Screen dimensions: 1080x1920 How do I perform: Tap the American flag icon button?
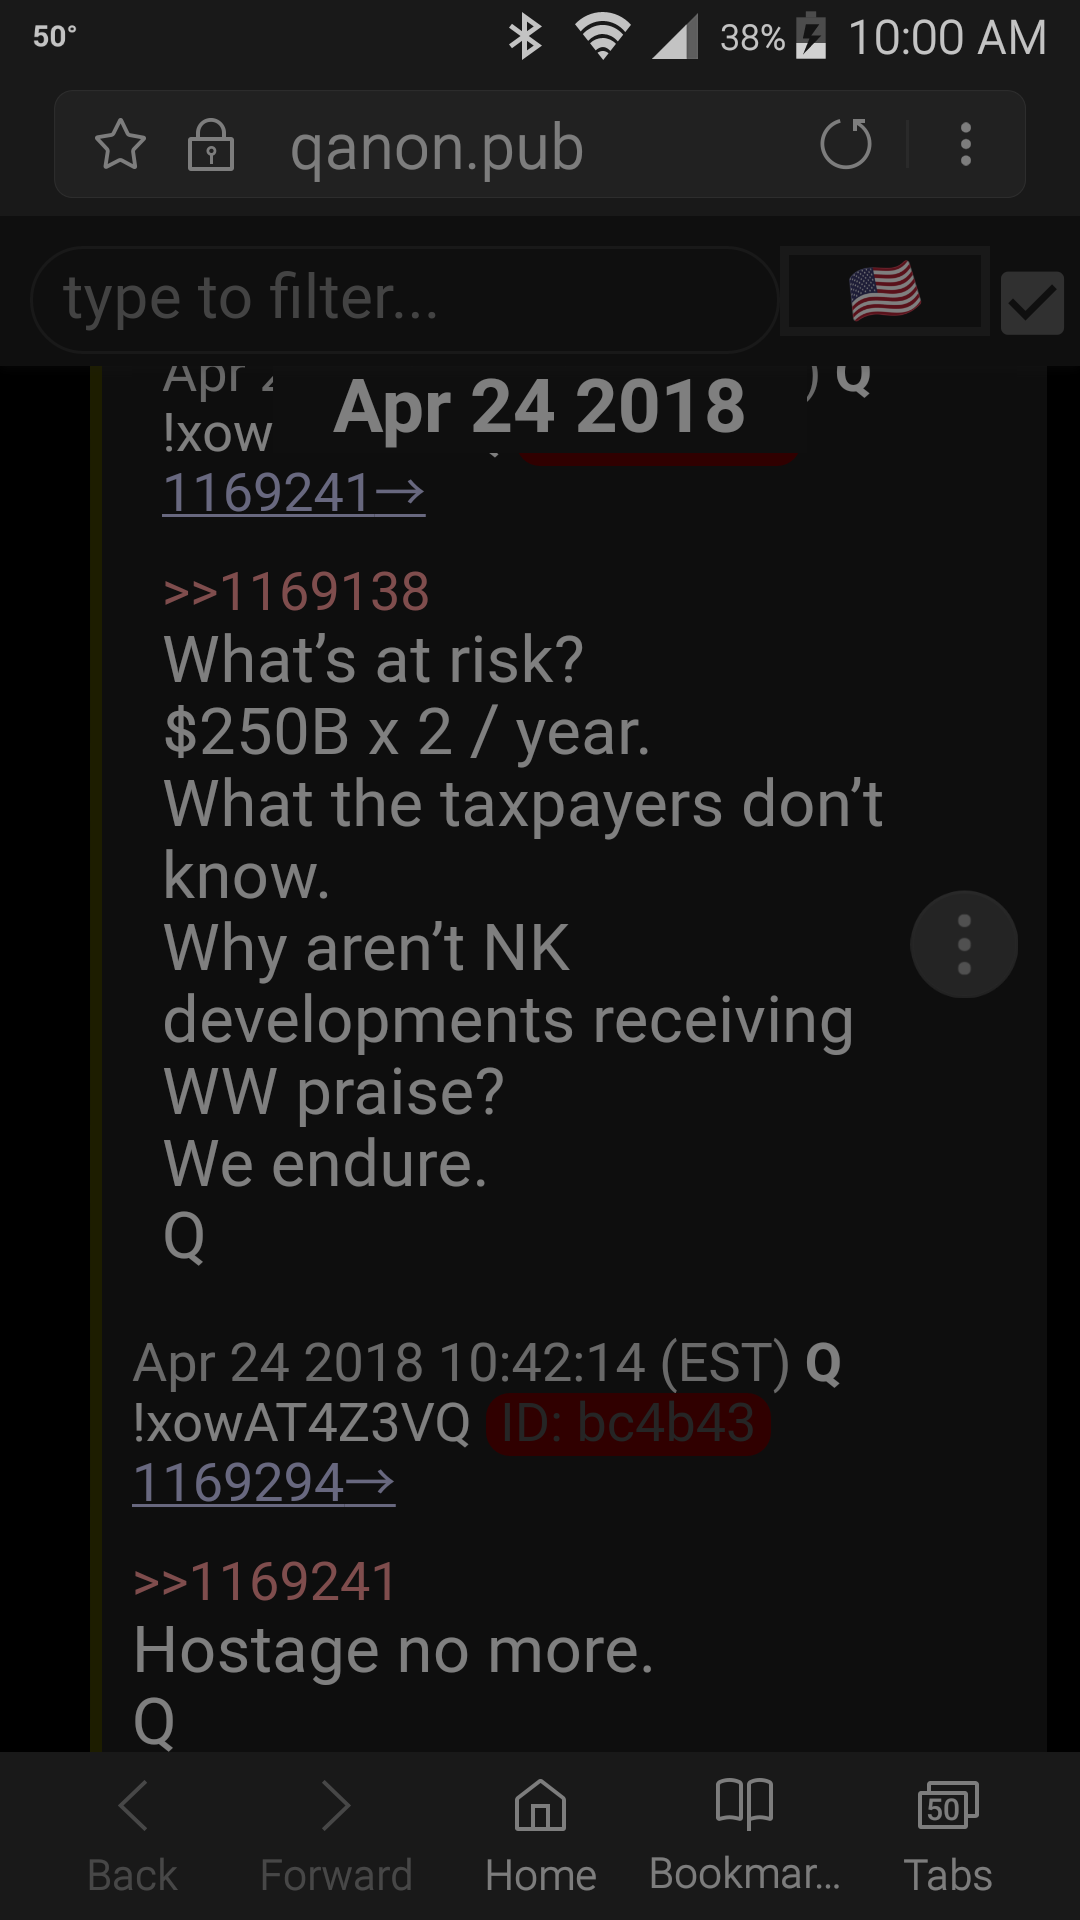(x=885, y=291)
